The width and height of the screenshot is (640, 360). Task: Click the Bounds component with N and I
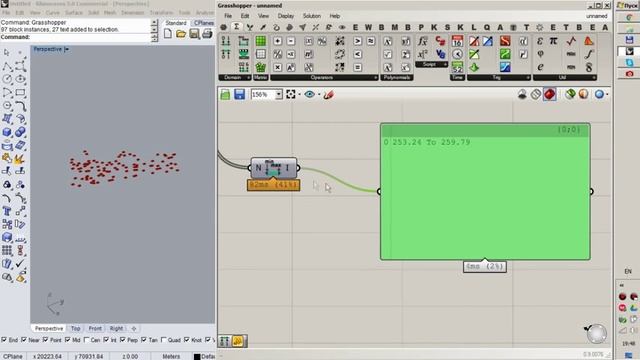[273, 168]
